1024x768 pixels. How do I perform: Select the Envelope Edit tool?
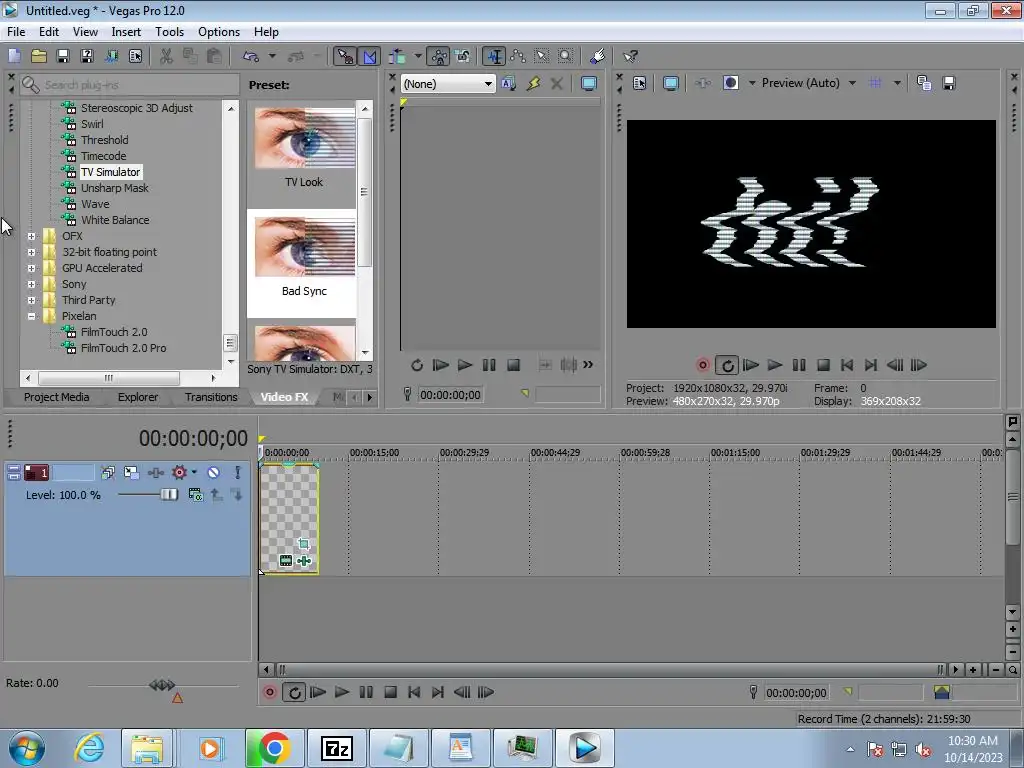(x=518, y=56)
